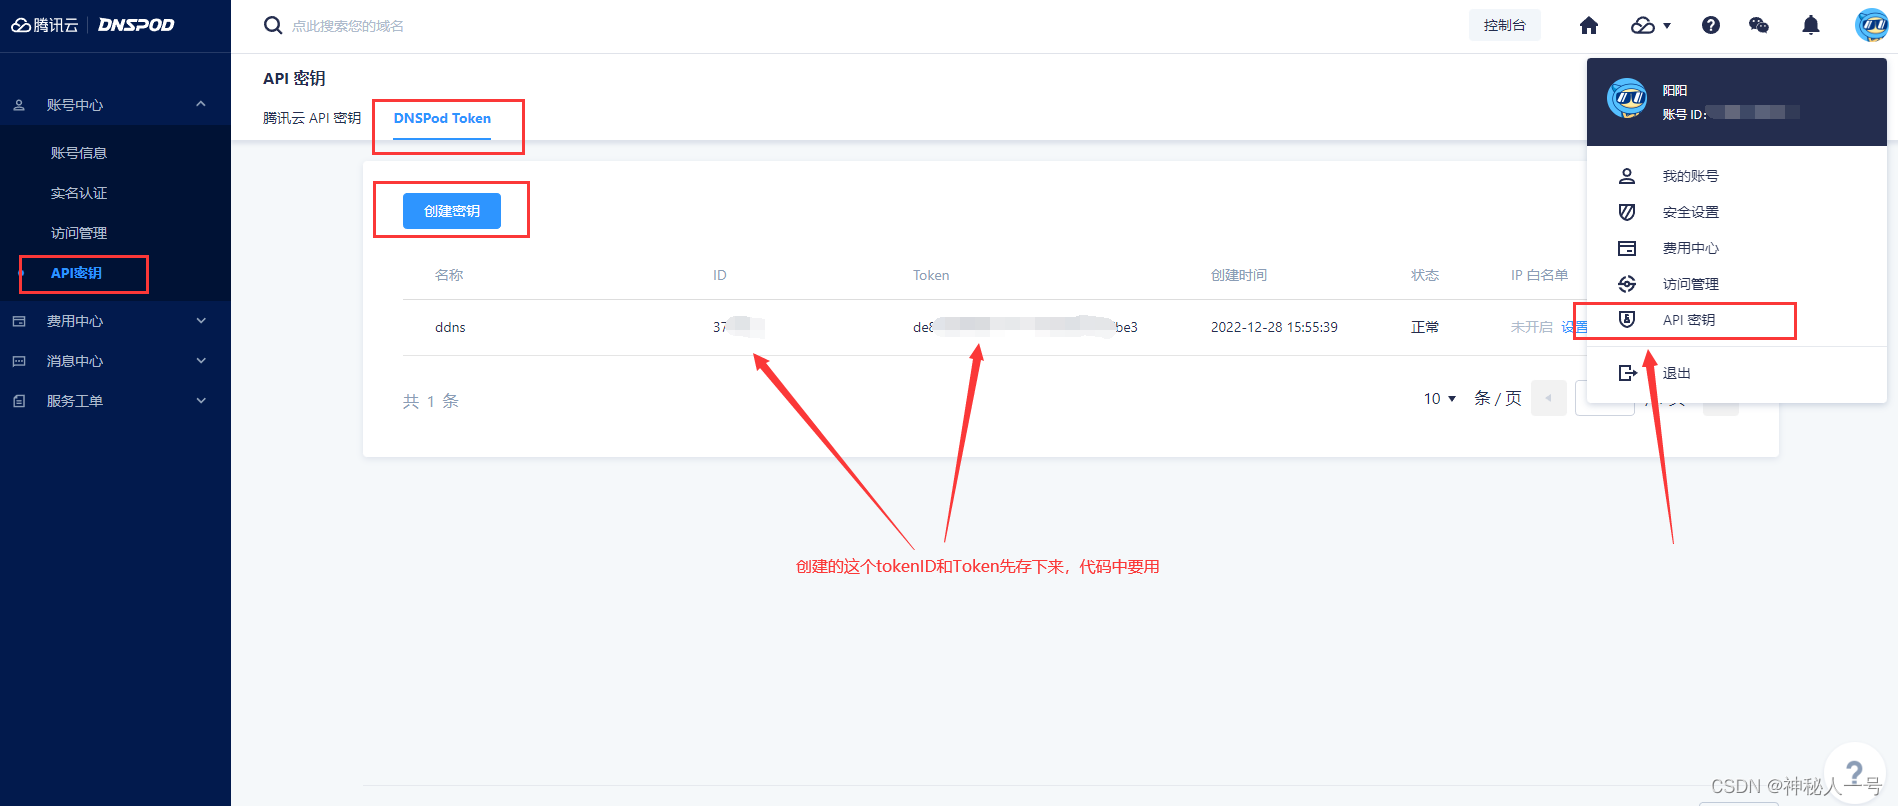
Task: Click the 安全设置 shield icon
Action: pos(1627,212)
